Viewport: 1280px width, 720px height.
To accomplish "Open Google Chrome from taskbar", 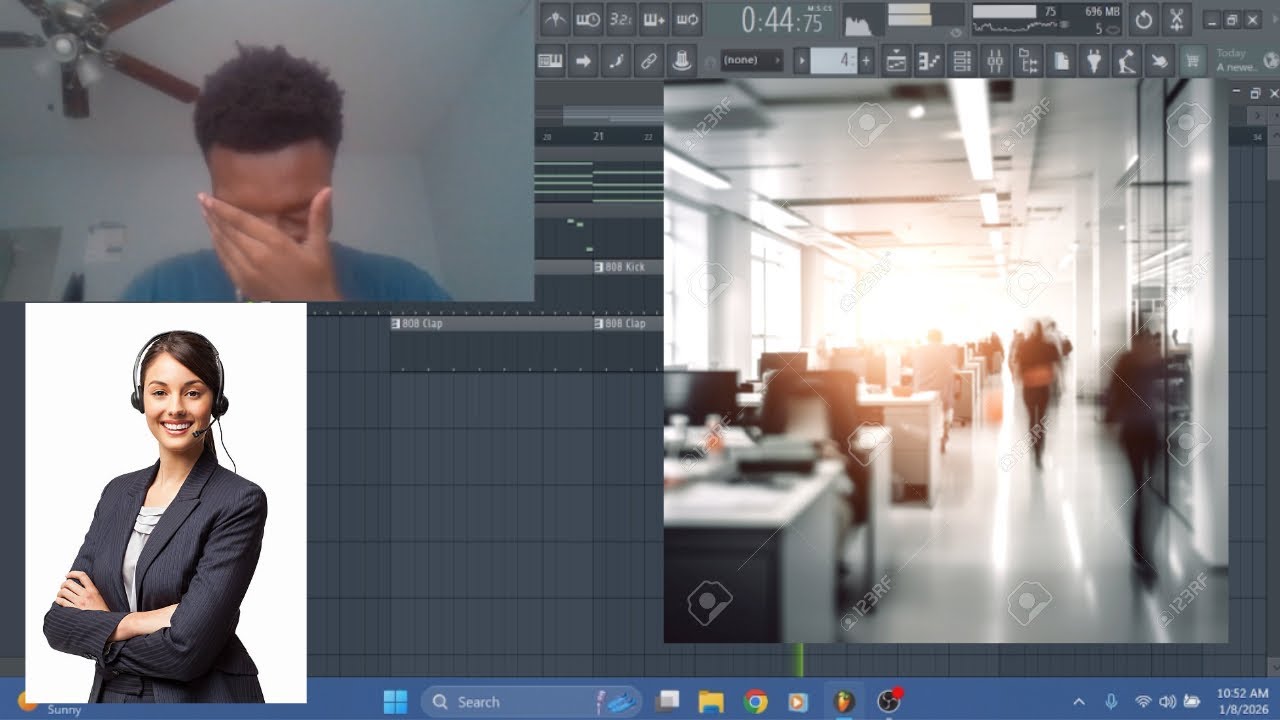I will [755, 702].
